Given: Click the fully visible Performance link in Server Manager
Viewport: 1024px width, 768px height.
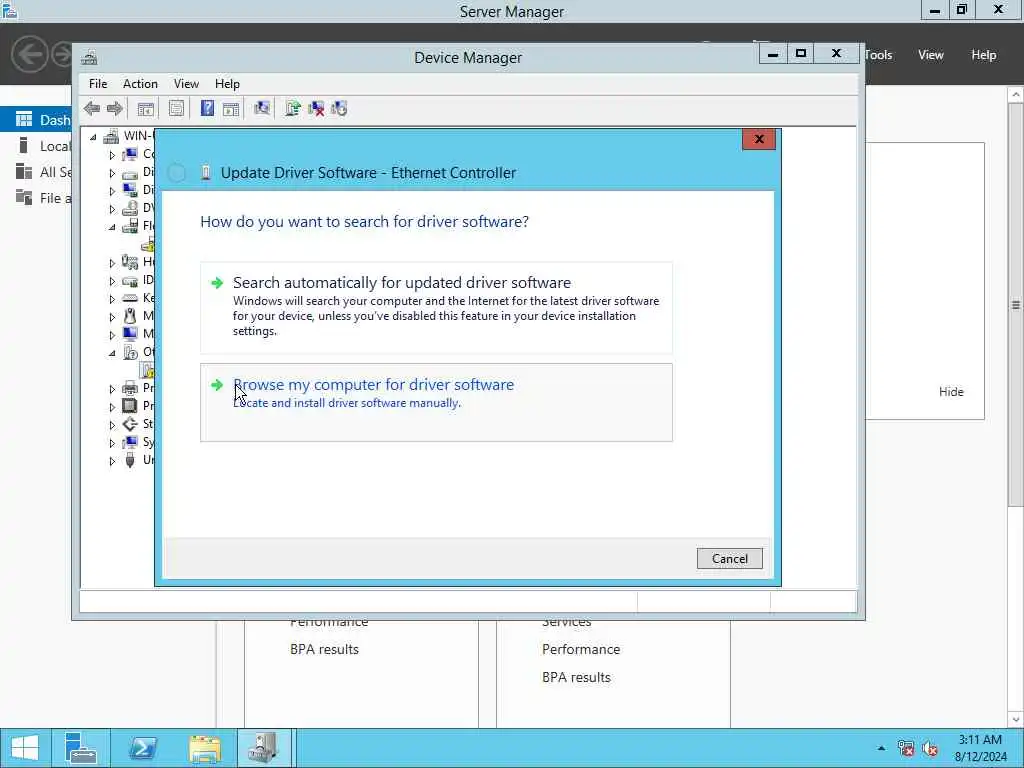Looking at the screenshot, I should [581, 649].
